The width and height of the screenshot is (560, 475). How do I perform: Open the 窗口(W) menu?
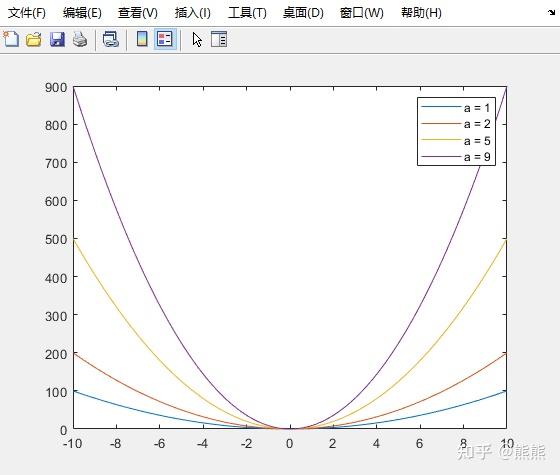click(x=362, y=13)
